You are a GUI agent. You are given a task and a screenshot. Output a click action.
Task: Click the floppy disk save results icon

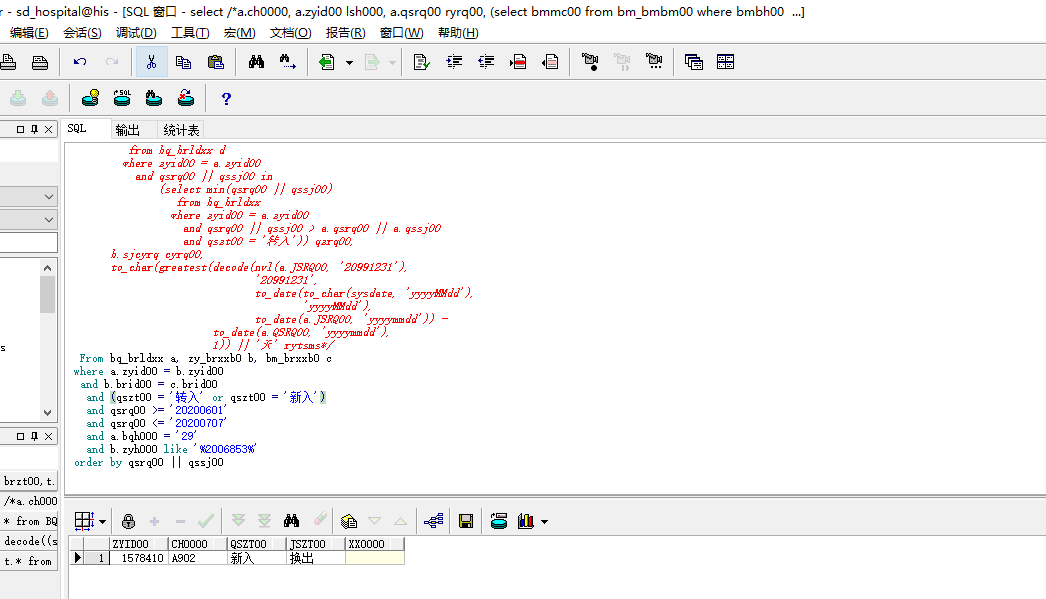point(466,521)
